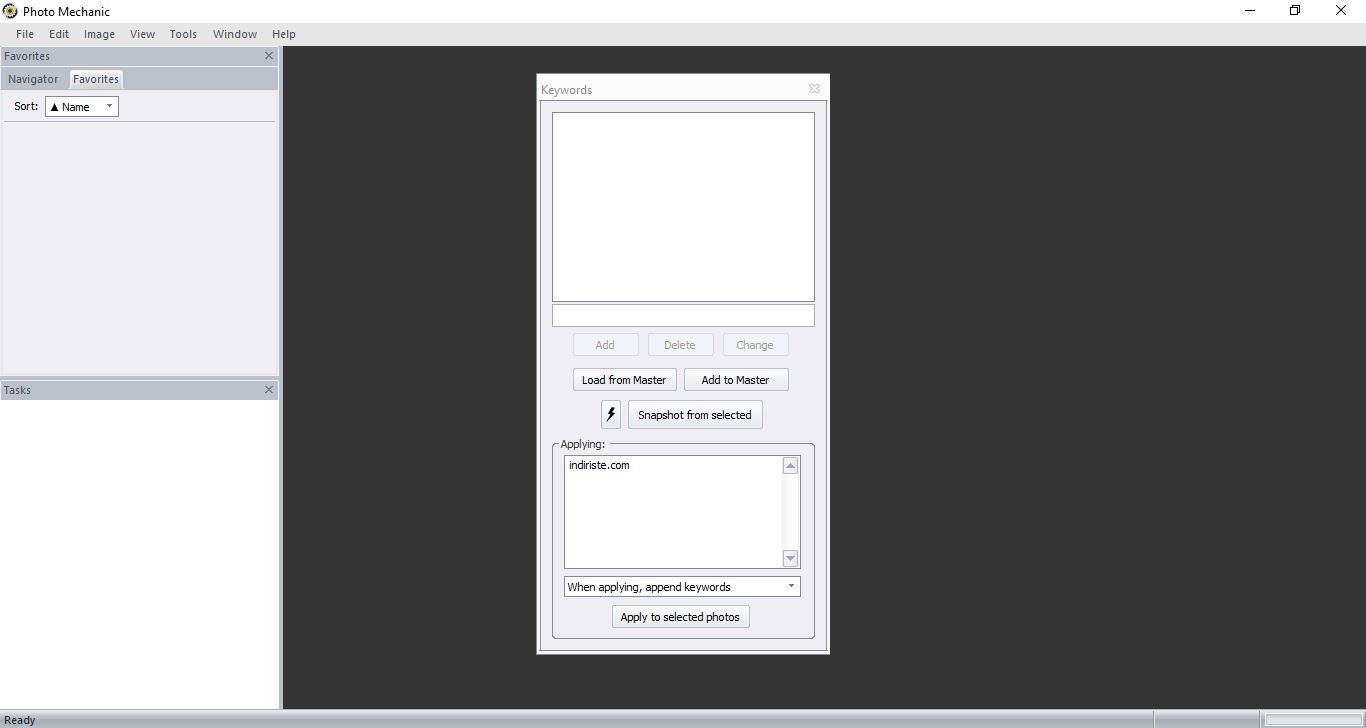Open the Image menu

point(99,34)
